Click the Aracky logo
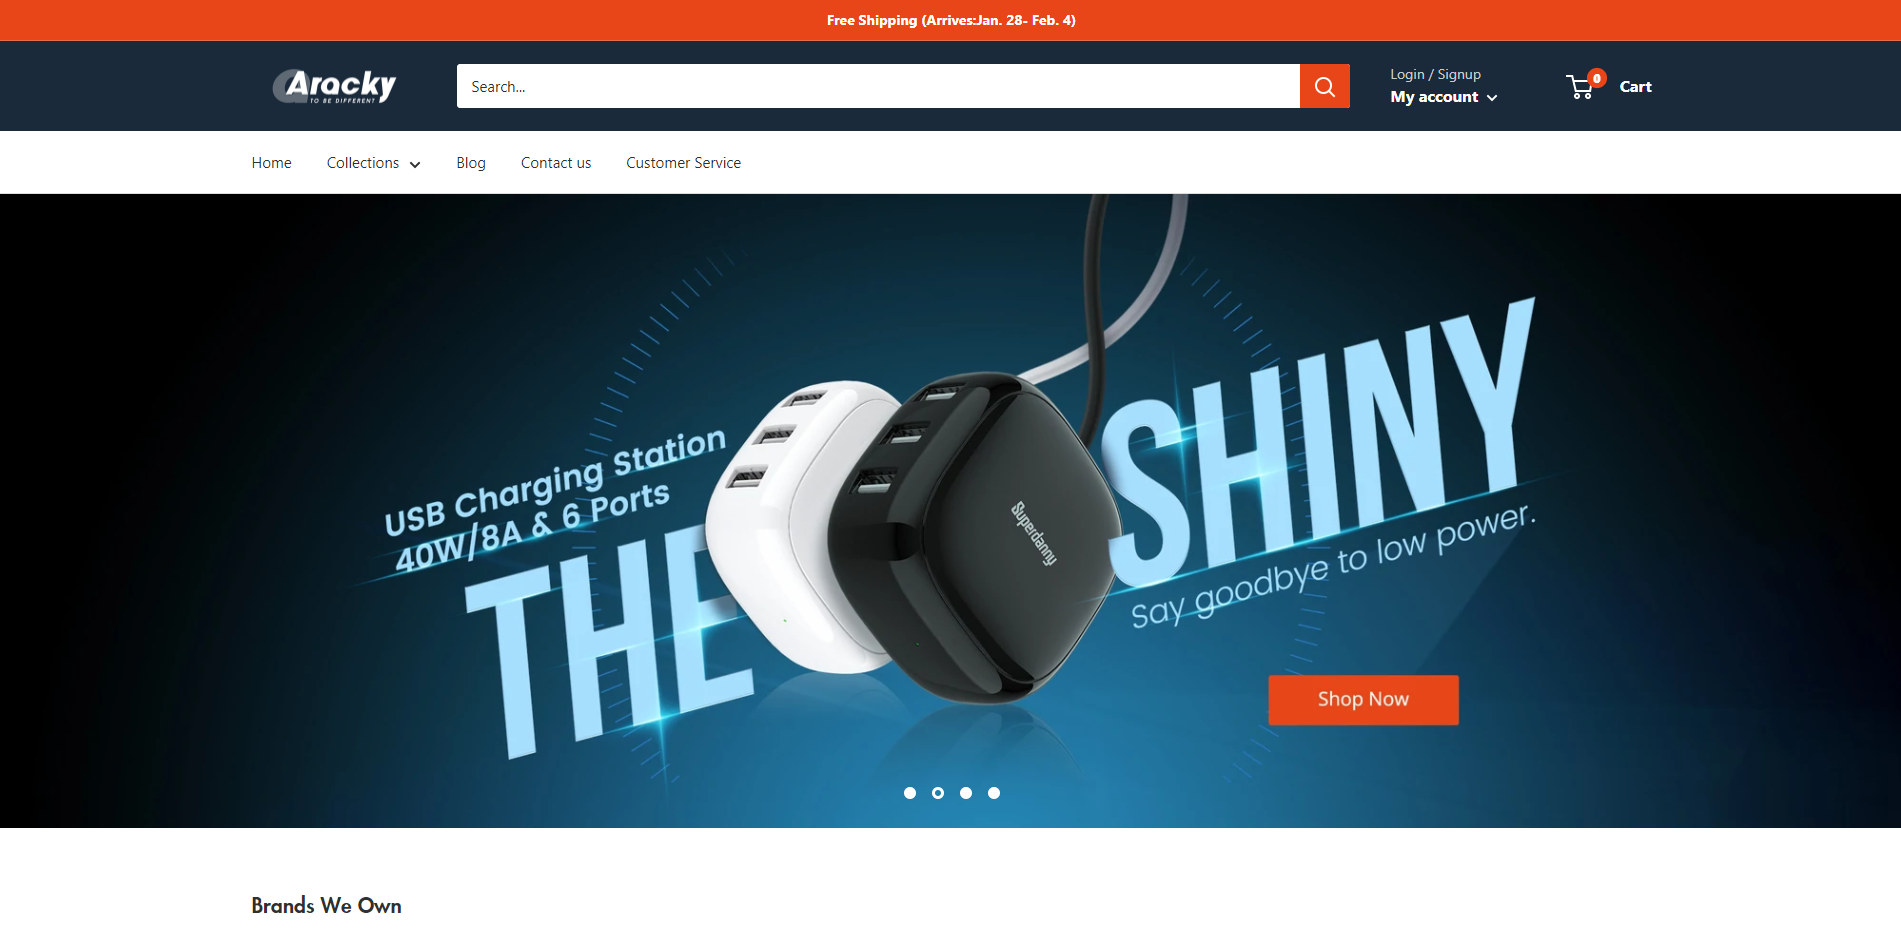The height and width of the screenshot is (937, 1901). coord(334,86)
